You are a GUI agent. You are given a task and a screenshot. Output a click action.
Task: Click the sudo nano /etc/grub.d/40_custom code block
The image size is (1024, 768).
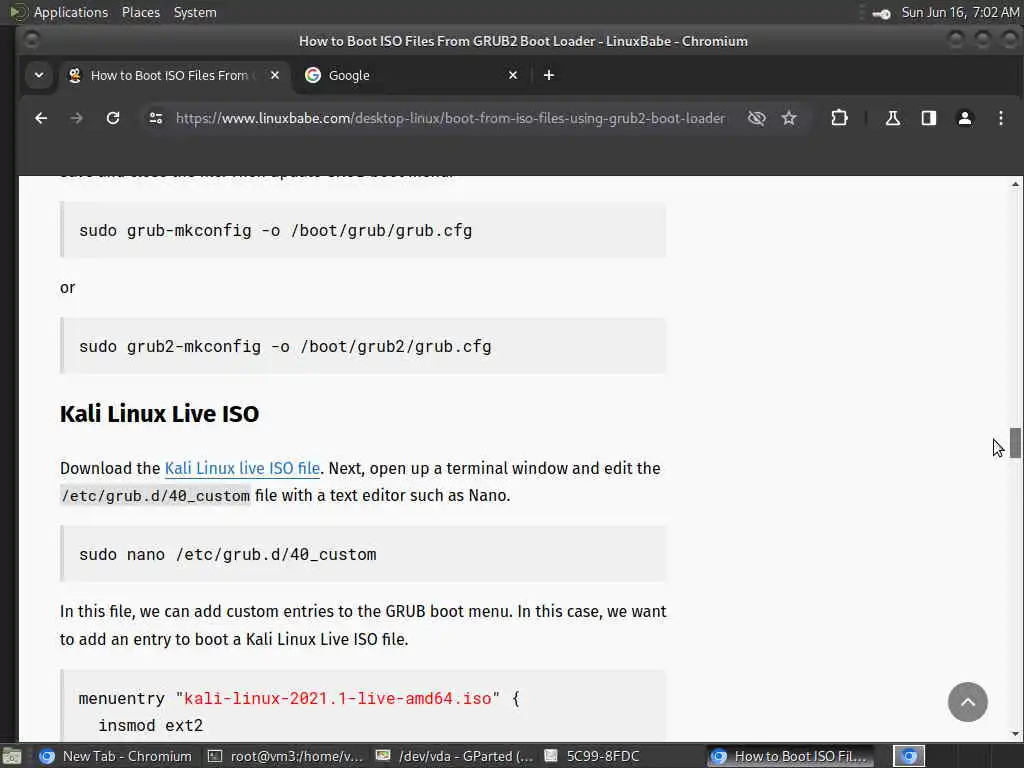(x=363, y=554)
